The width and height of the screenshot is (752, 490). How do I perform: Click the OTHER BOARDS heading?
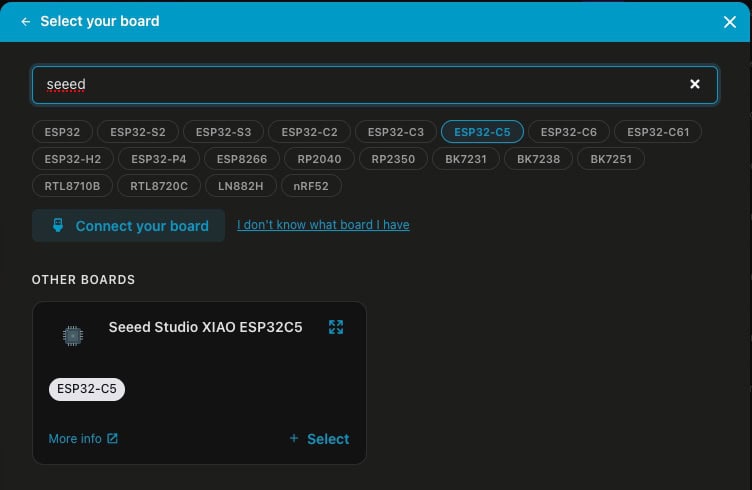click(x=83, y=280)
